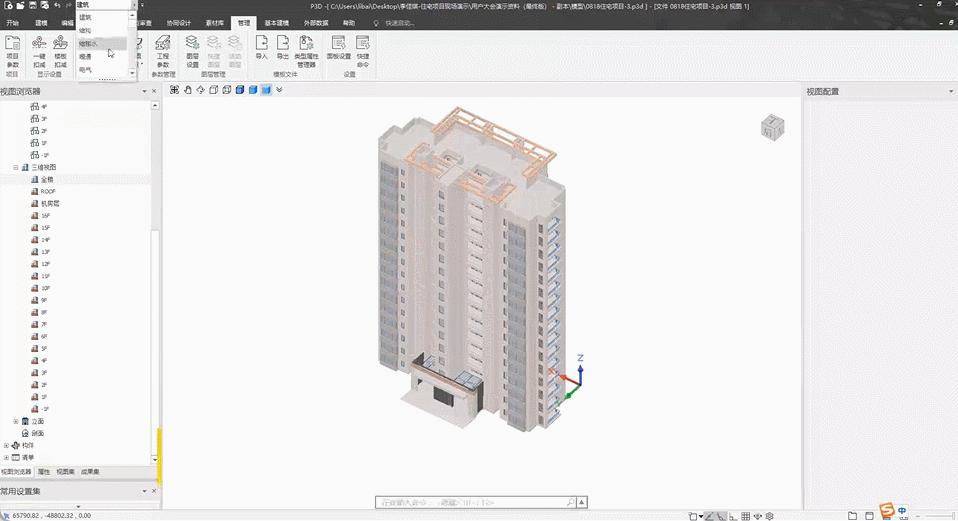Switch to the 属性 panel tab
Viewport: 958px width, 521px height.
(x=44, y=471)
